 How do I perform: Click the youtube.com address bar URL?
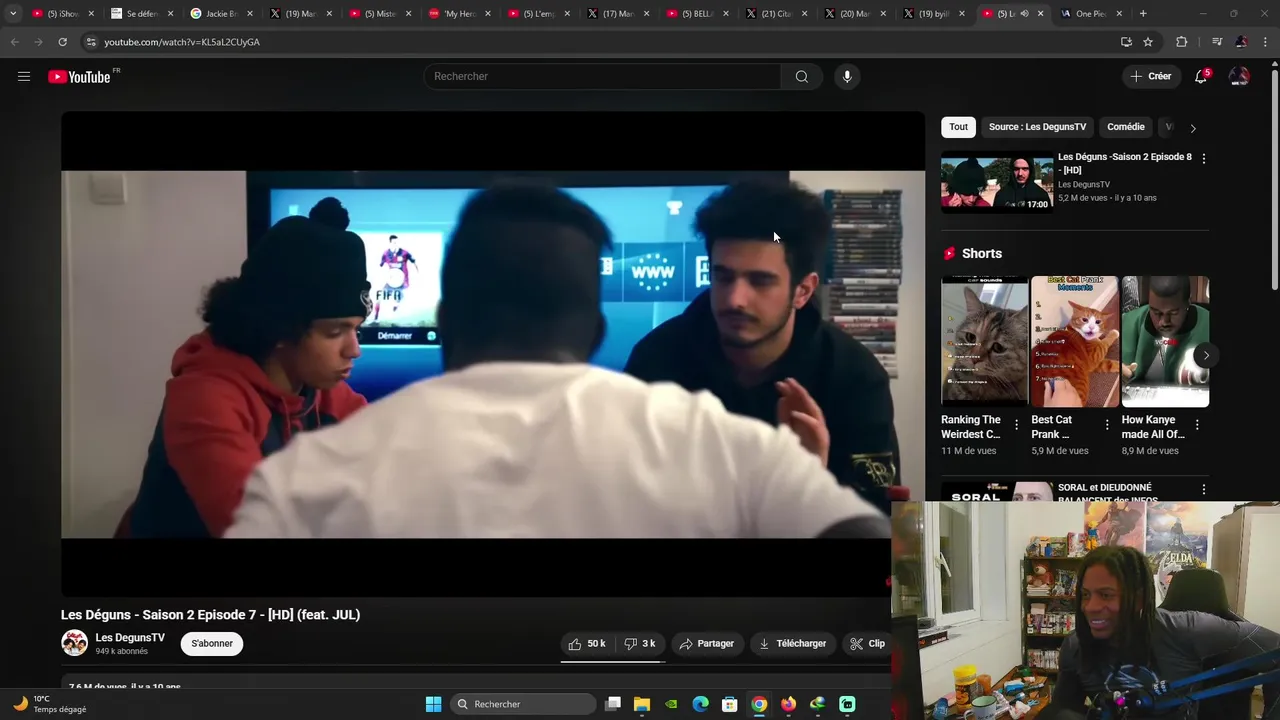tap(182, 42)
